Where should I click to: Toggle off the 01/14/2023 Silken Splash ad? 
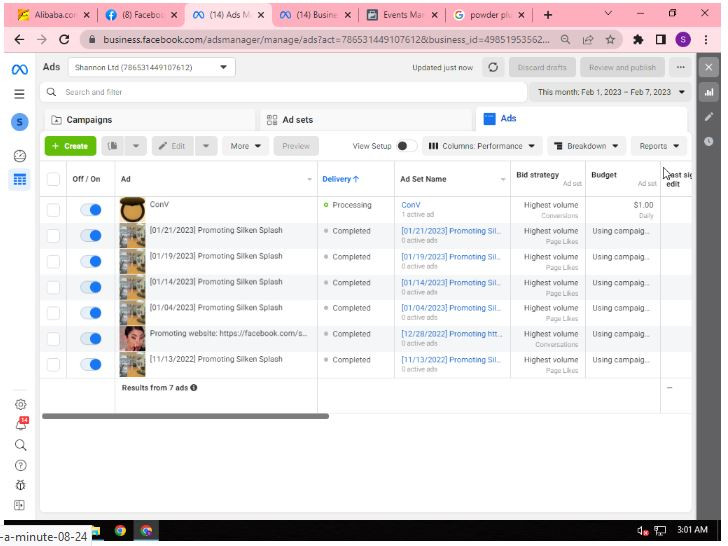tap(91, 287)
